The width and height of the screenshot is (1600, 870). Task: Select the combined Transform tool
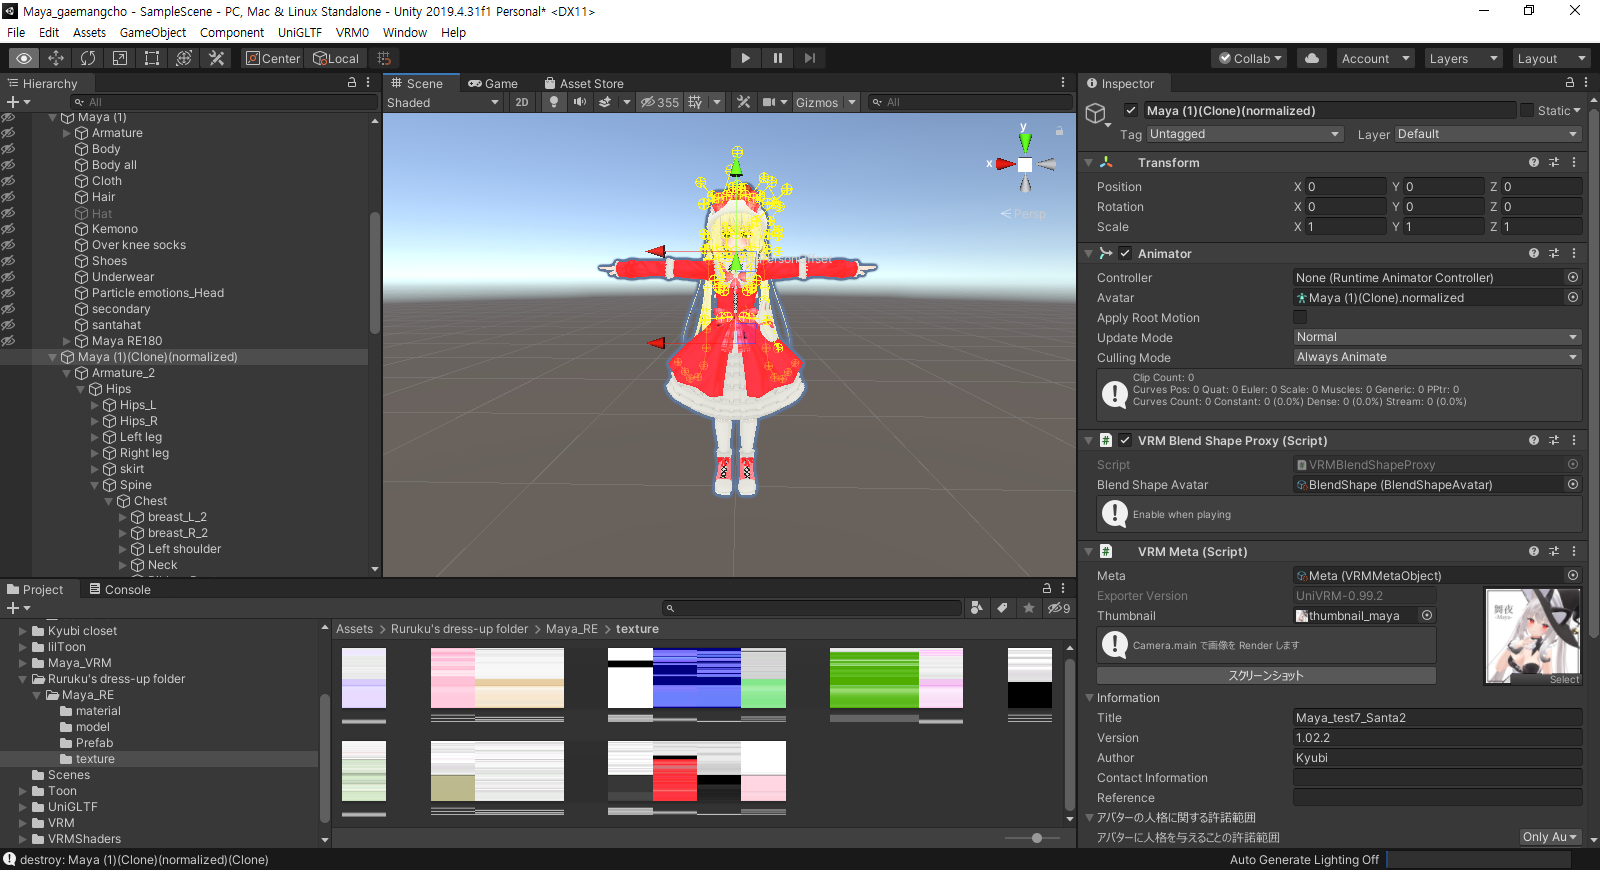184,58
